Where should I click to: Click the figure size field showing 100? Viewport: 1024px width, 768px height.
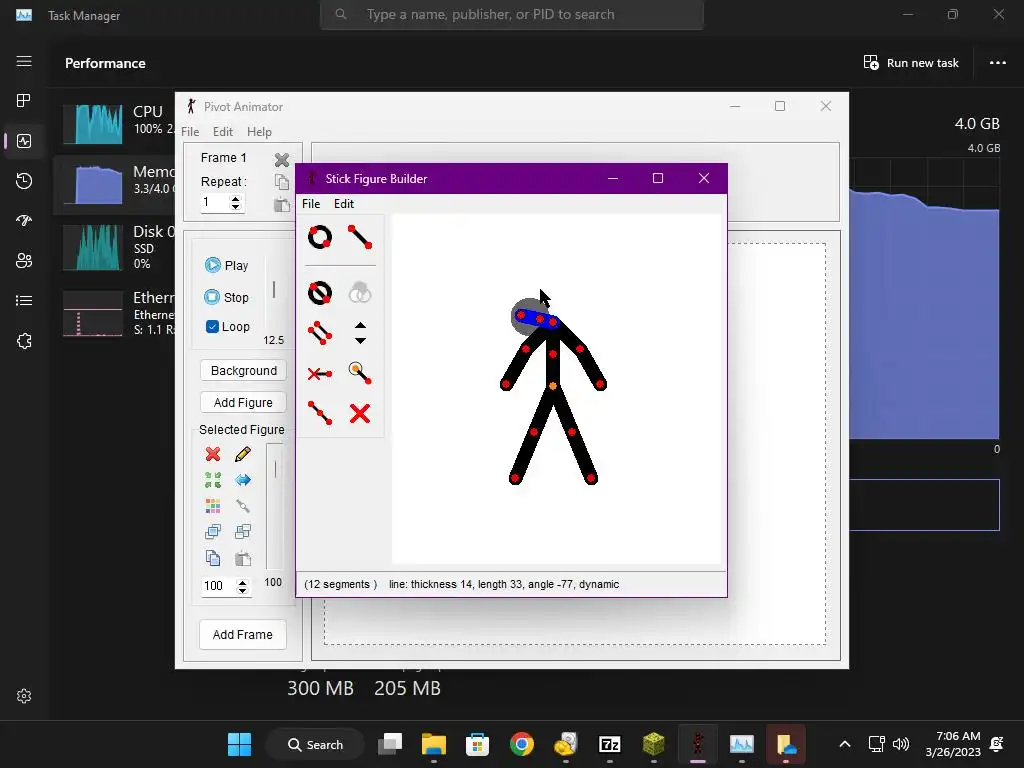coord(218,586)
